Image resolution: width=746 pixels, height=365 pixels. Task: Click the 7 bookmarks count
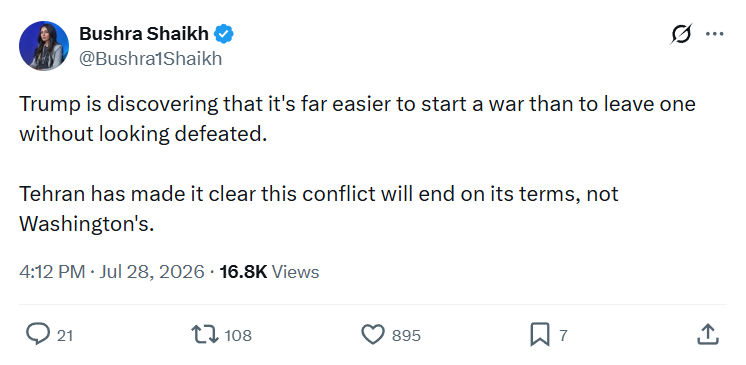pos(563,335)
